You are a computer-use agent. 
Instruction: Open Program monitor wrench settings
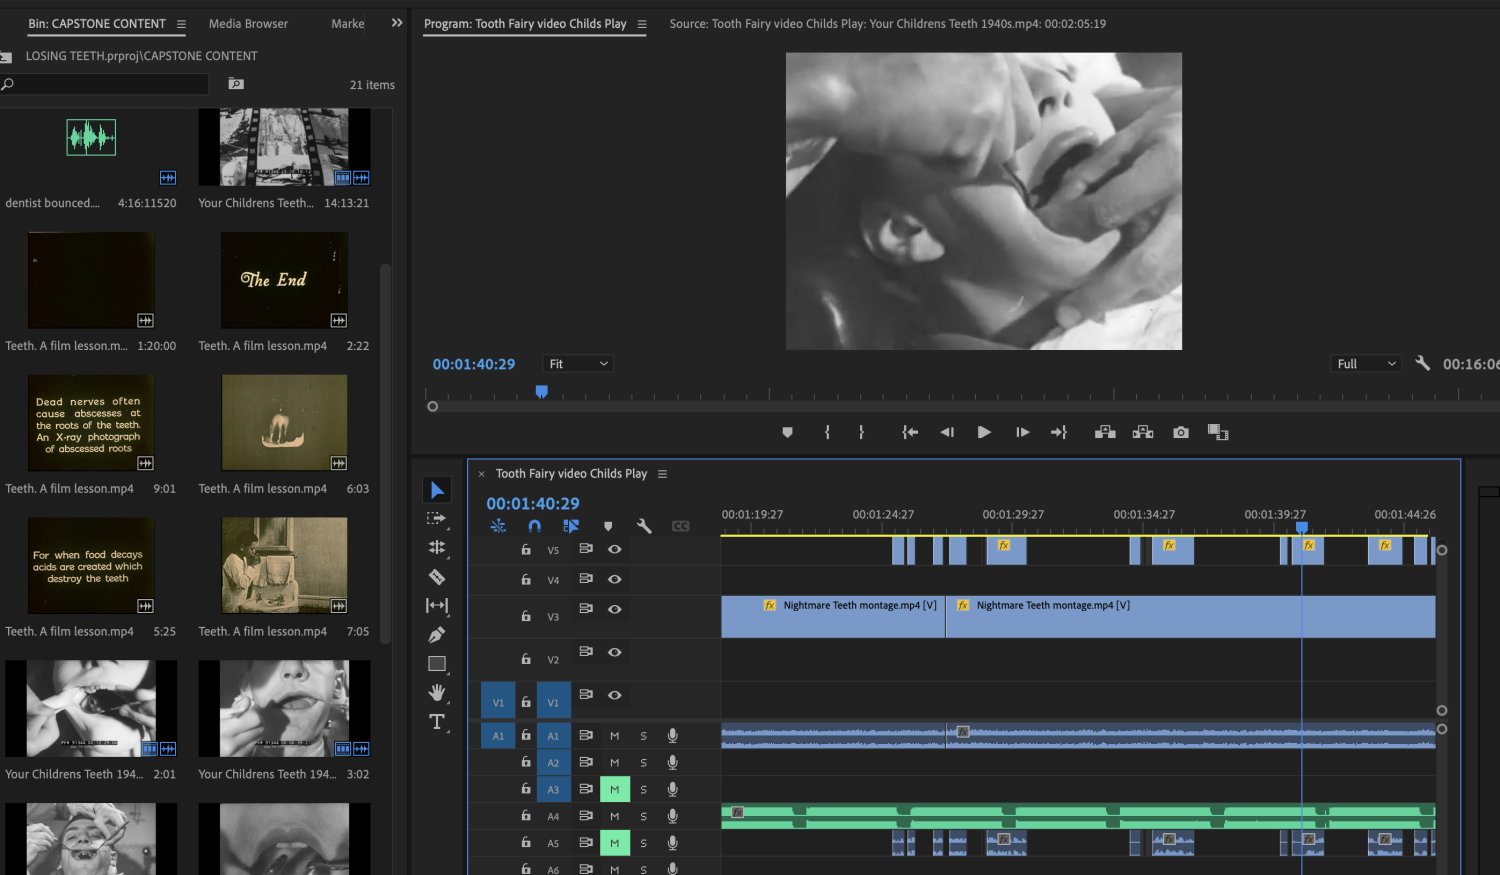point(1422,364)
